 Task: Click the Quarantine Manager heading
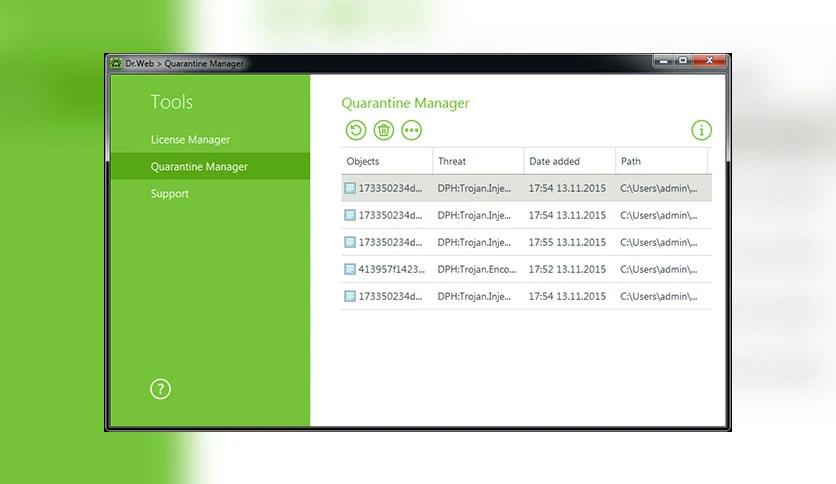click(405, 103)
